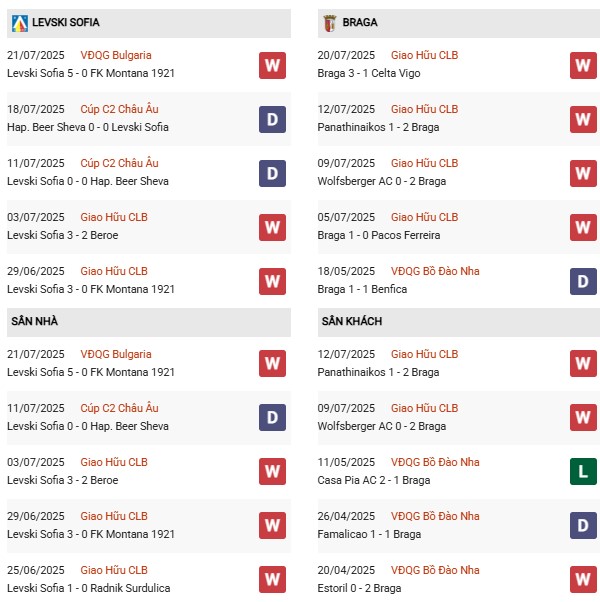The image size is (600, 602).
Task: Click W badge for Estoril 0-2 Braga
Action: [x=583, y=579]
